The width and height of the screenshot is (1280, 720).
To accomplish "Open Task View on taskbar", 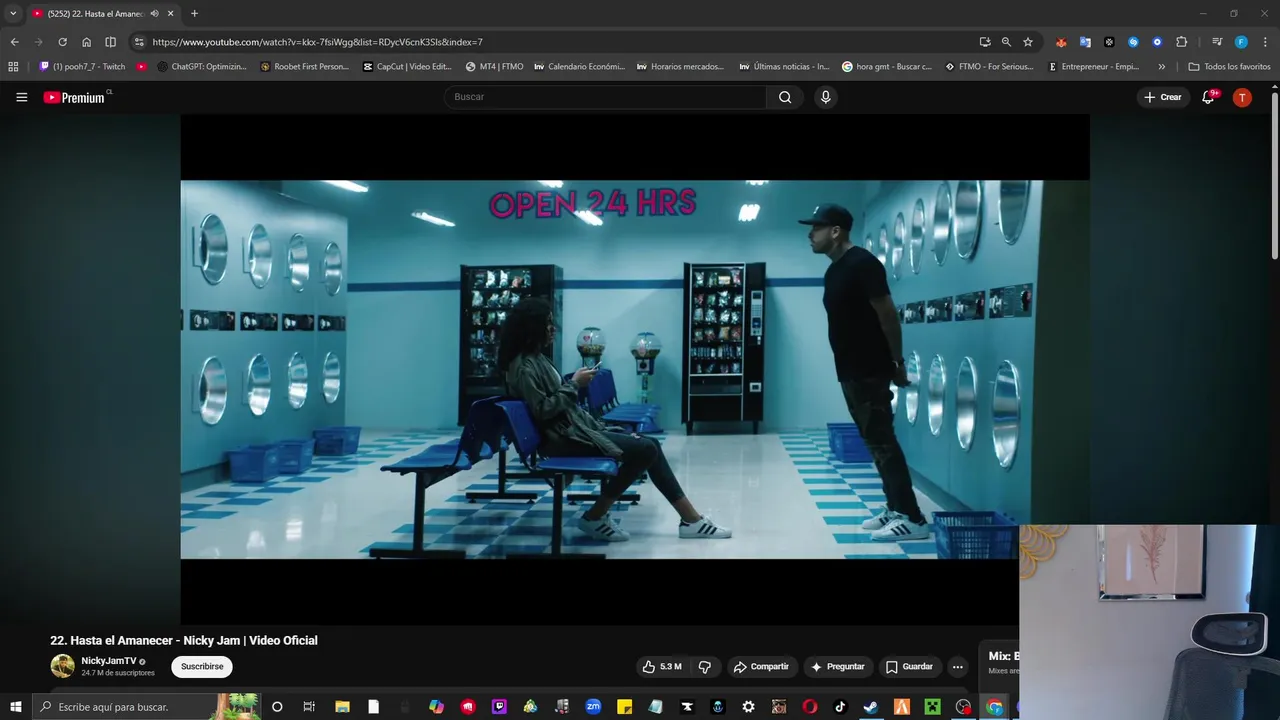I will pos(309,707).
